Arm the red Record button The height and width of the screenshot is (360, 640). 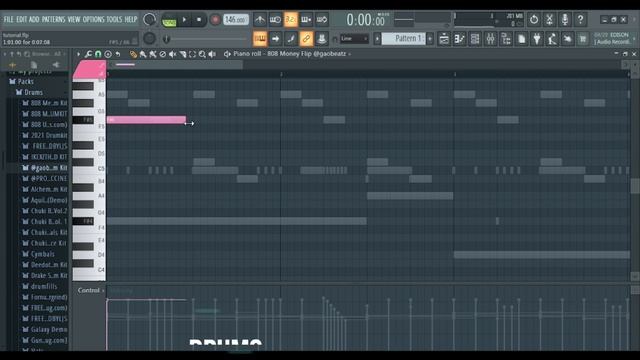(x=215, y=20)
